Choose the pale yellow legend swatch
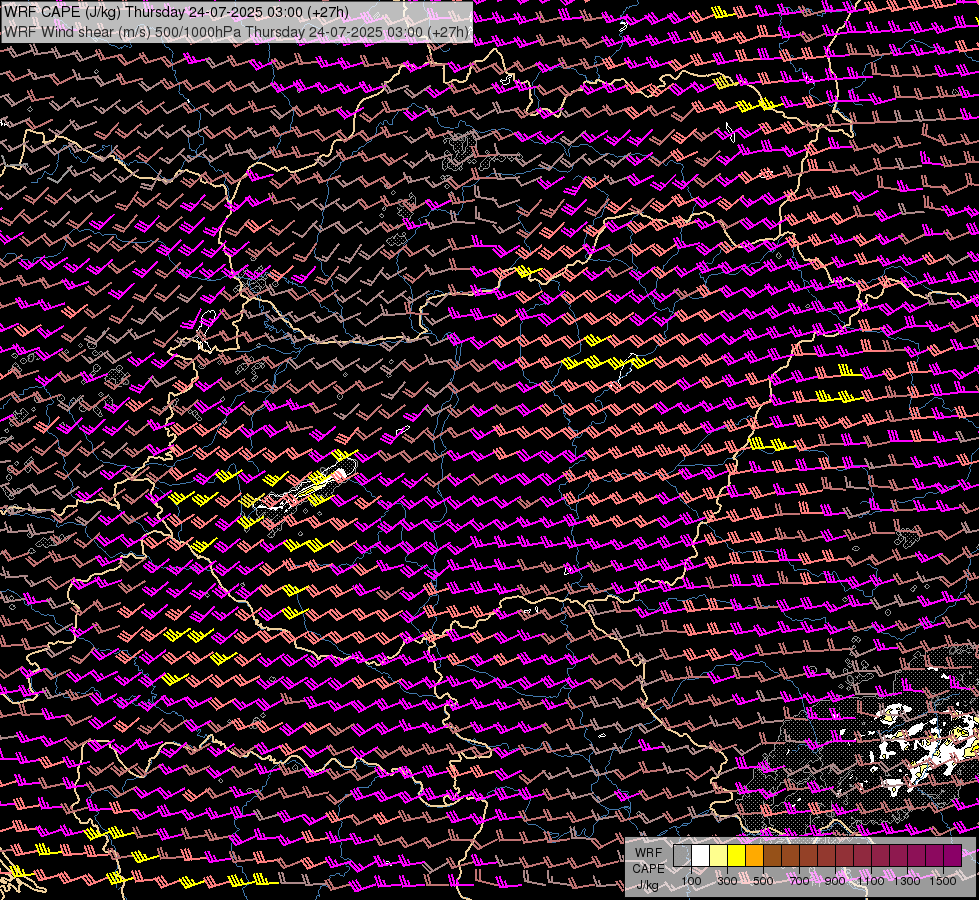This screenshot has width=979, height=900. (x=719, y=855)
